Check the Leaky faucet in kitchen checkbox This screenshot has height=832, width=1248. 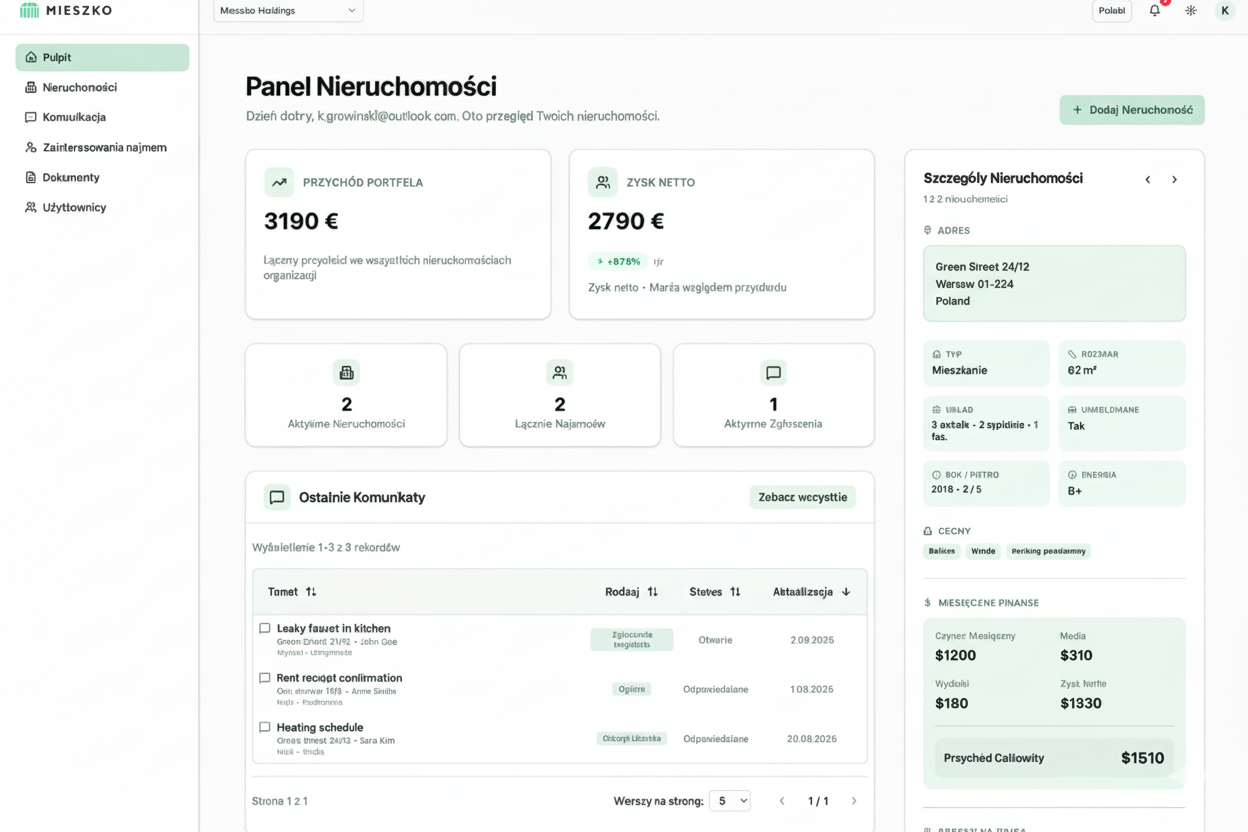point(265,629)
